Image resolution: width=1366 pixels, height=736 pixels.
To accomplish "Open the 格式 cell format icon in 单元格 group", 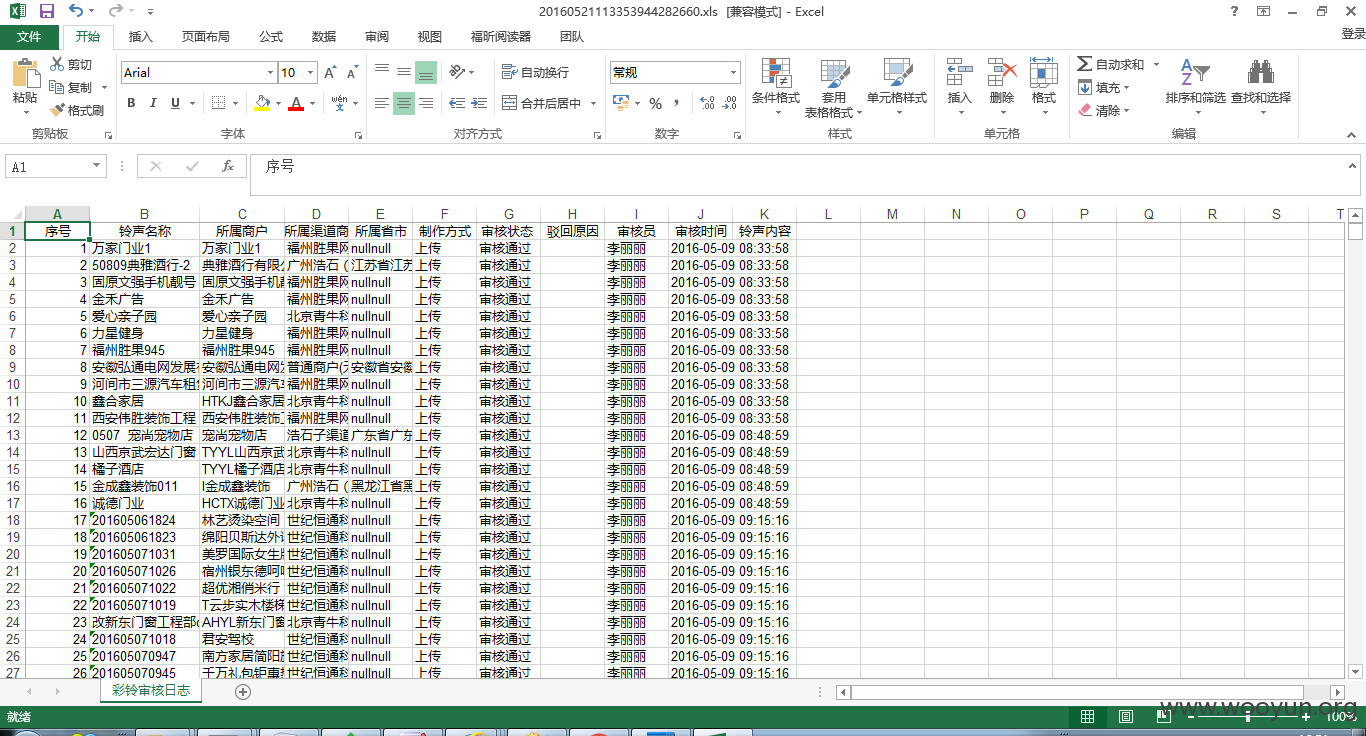I will [1044, 73].
